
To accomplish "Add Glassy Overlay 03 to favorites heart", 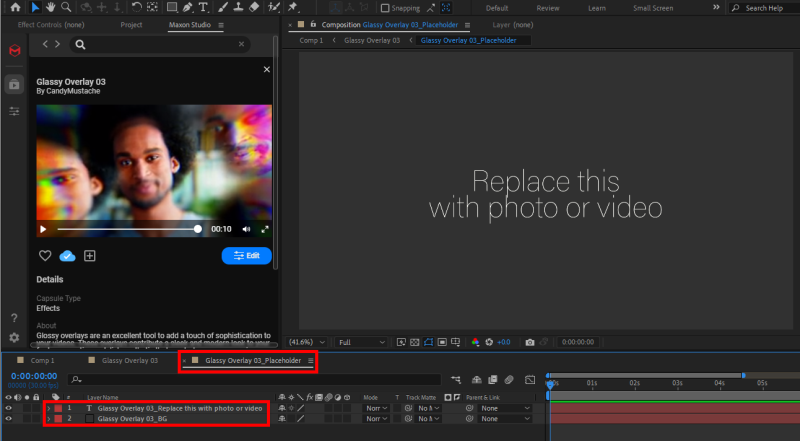I will point(44,256).
